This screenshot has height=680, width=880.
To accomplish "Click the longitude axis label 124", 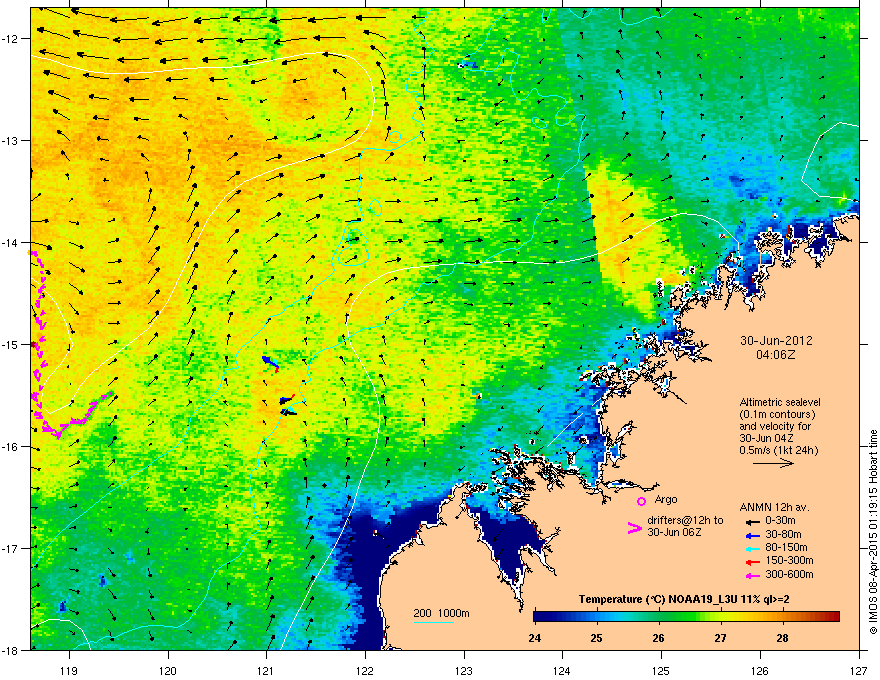I will point(562,670).
